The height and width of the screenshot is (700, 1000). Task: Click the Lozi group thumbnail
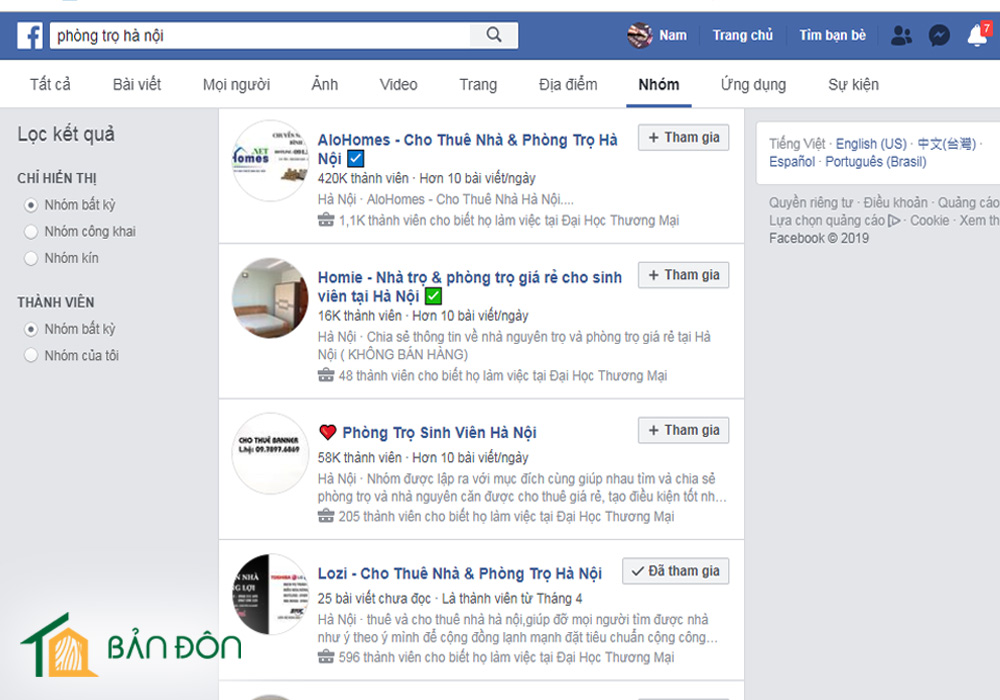[270, 594]
